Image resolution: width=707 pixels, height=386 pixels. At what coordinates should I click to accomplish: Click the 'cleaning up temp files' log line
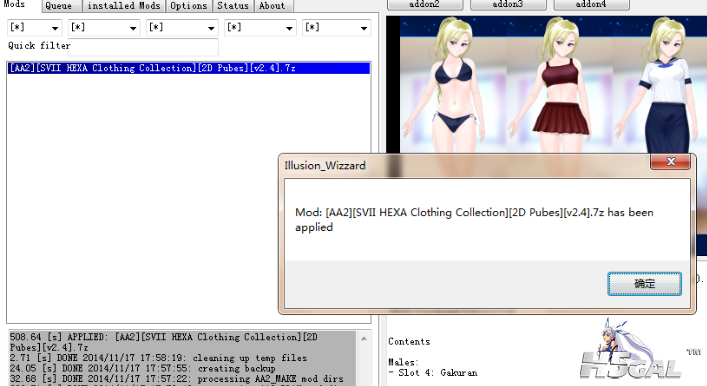tap(158, 358)
